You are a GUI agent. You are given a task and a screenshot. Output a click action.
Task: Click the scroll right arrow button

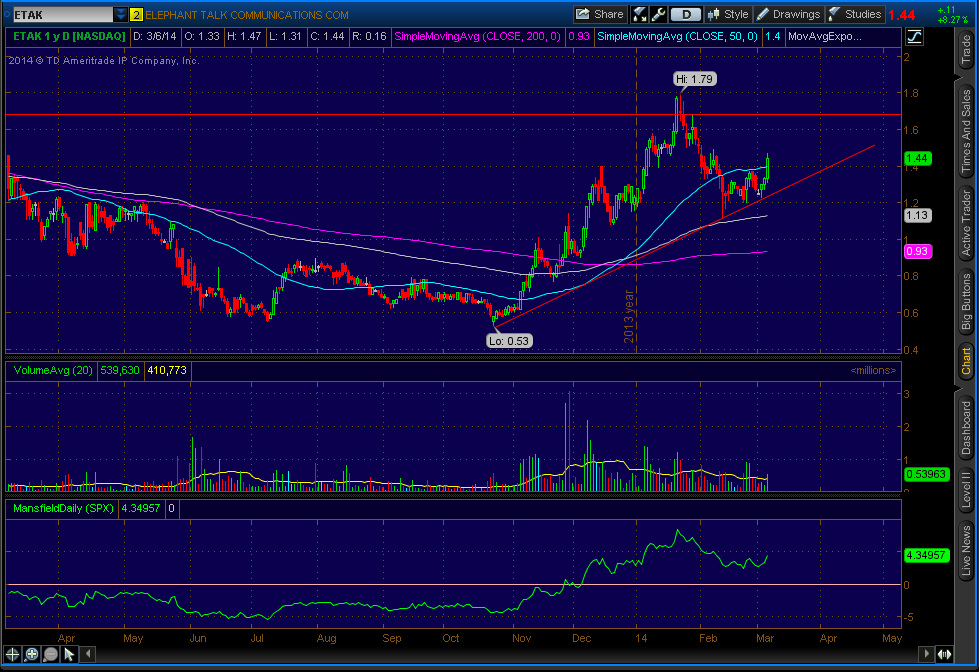(926, 654)
